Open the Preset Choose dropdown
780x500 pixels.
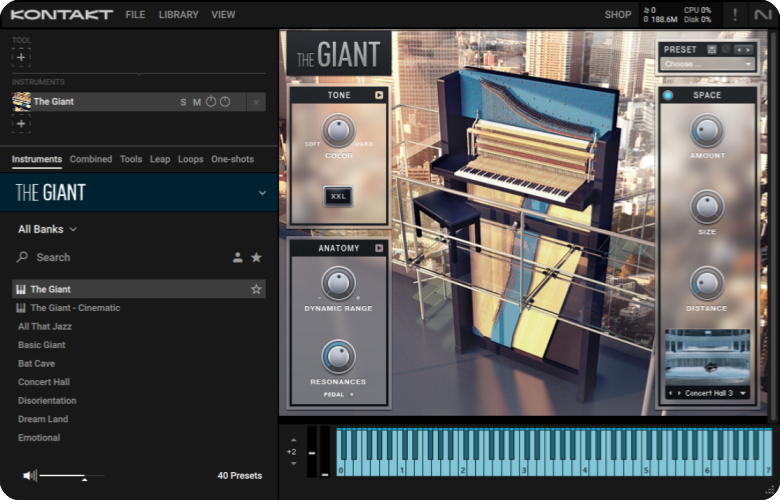706,64
